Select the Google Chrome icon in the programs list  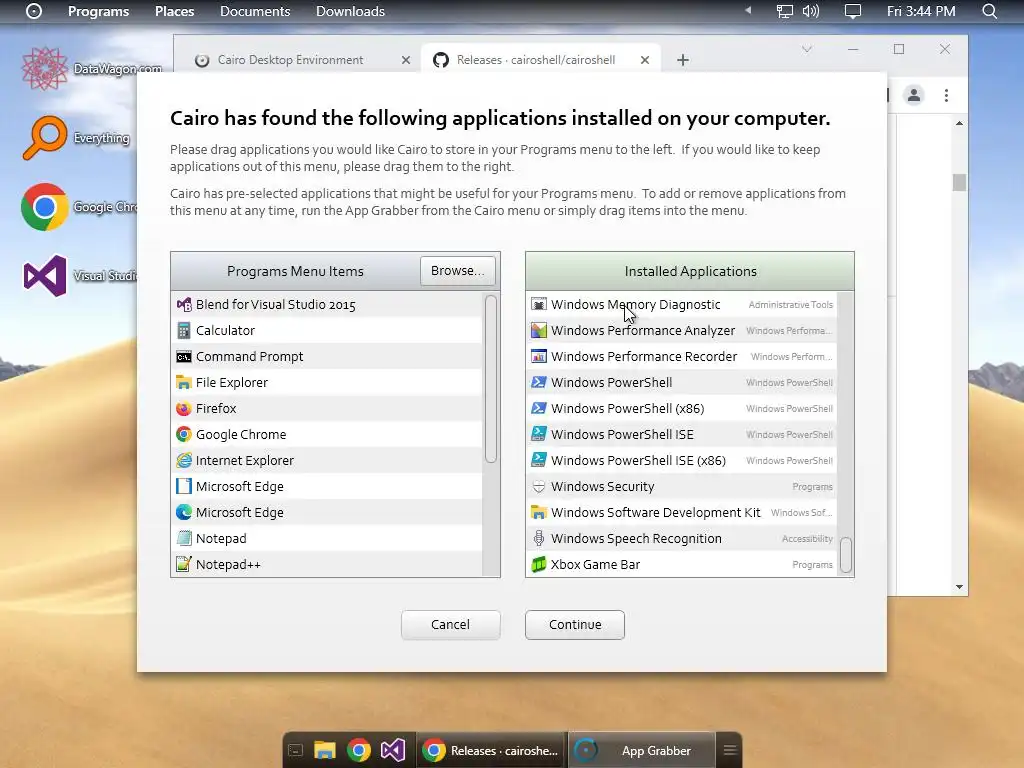[184, 434]
